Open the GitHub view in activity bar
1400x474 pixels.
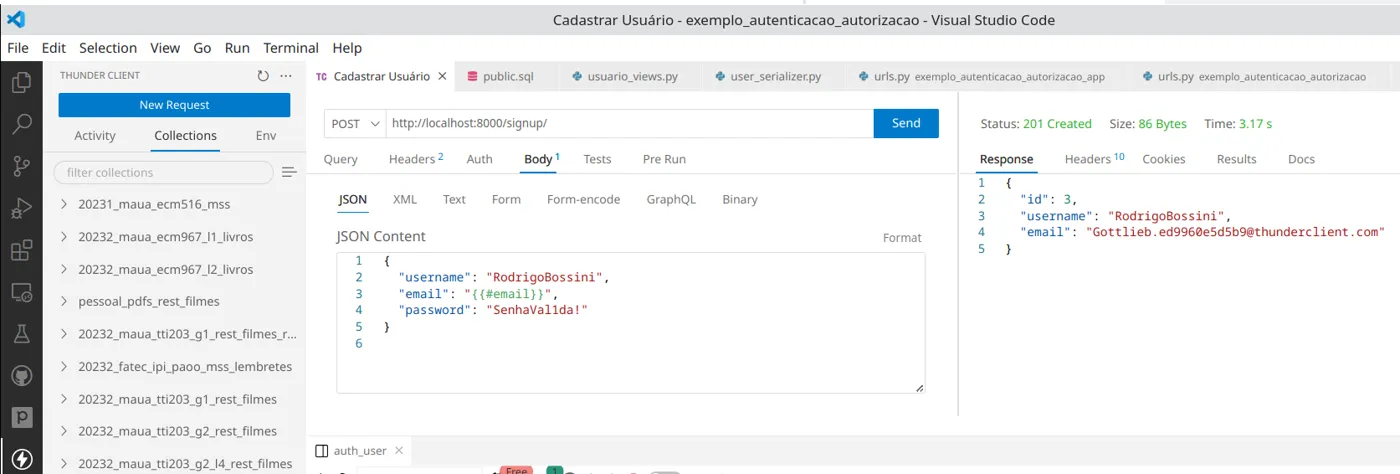coord(21,376)
